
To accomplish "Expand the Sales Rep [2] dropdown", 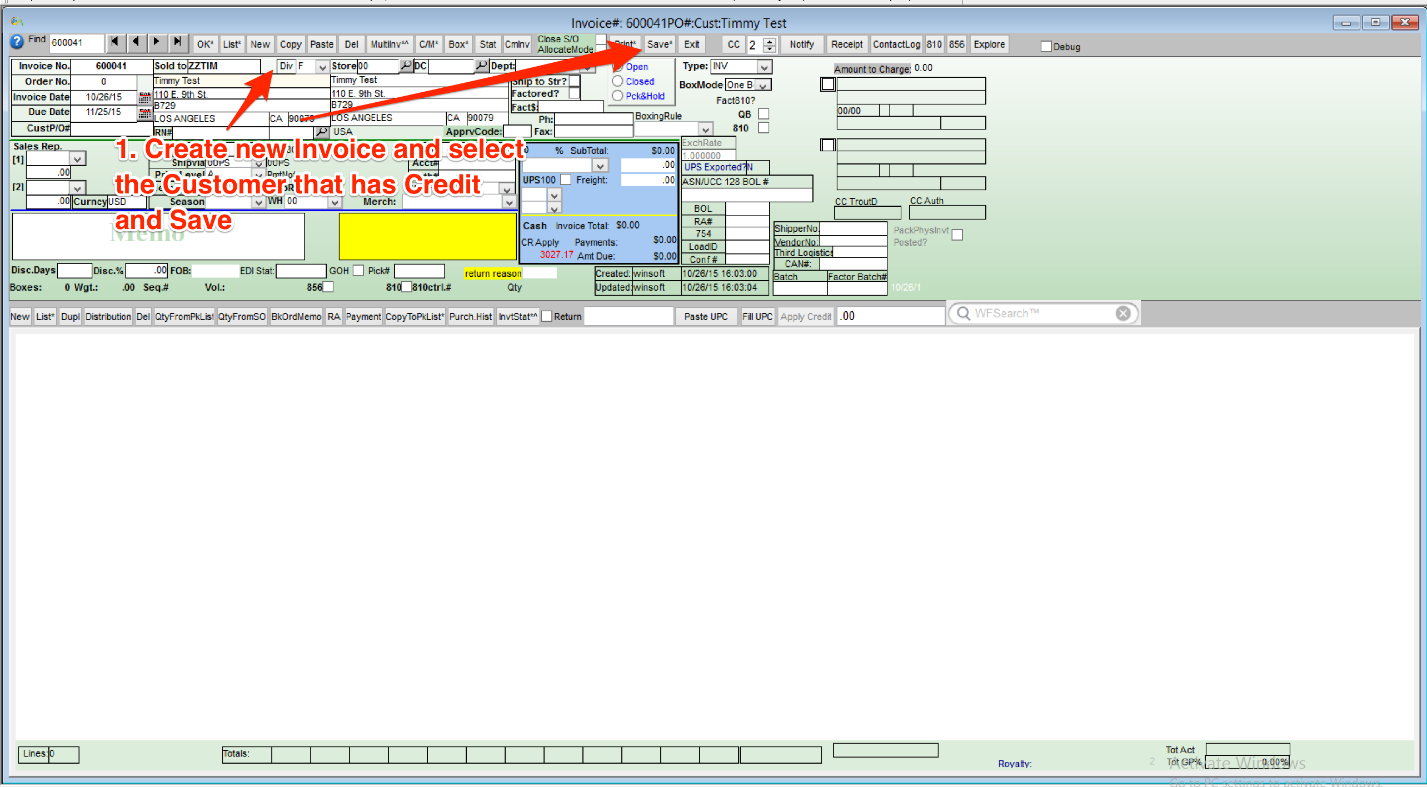I will pyautogui.click(x=78, y=187).
